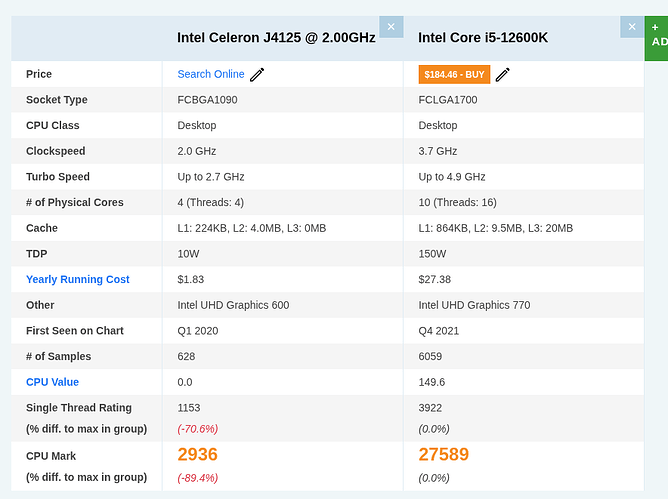Click the First Seen on Chart label
This screenshot has height=499, width=668.
pyautogui.click(x=75, y=331)
